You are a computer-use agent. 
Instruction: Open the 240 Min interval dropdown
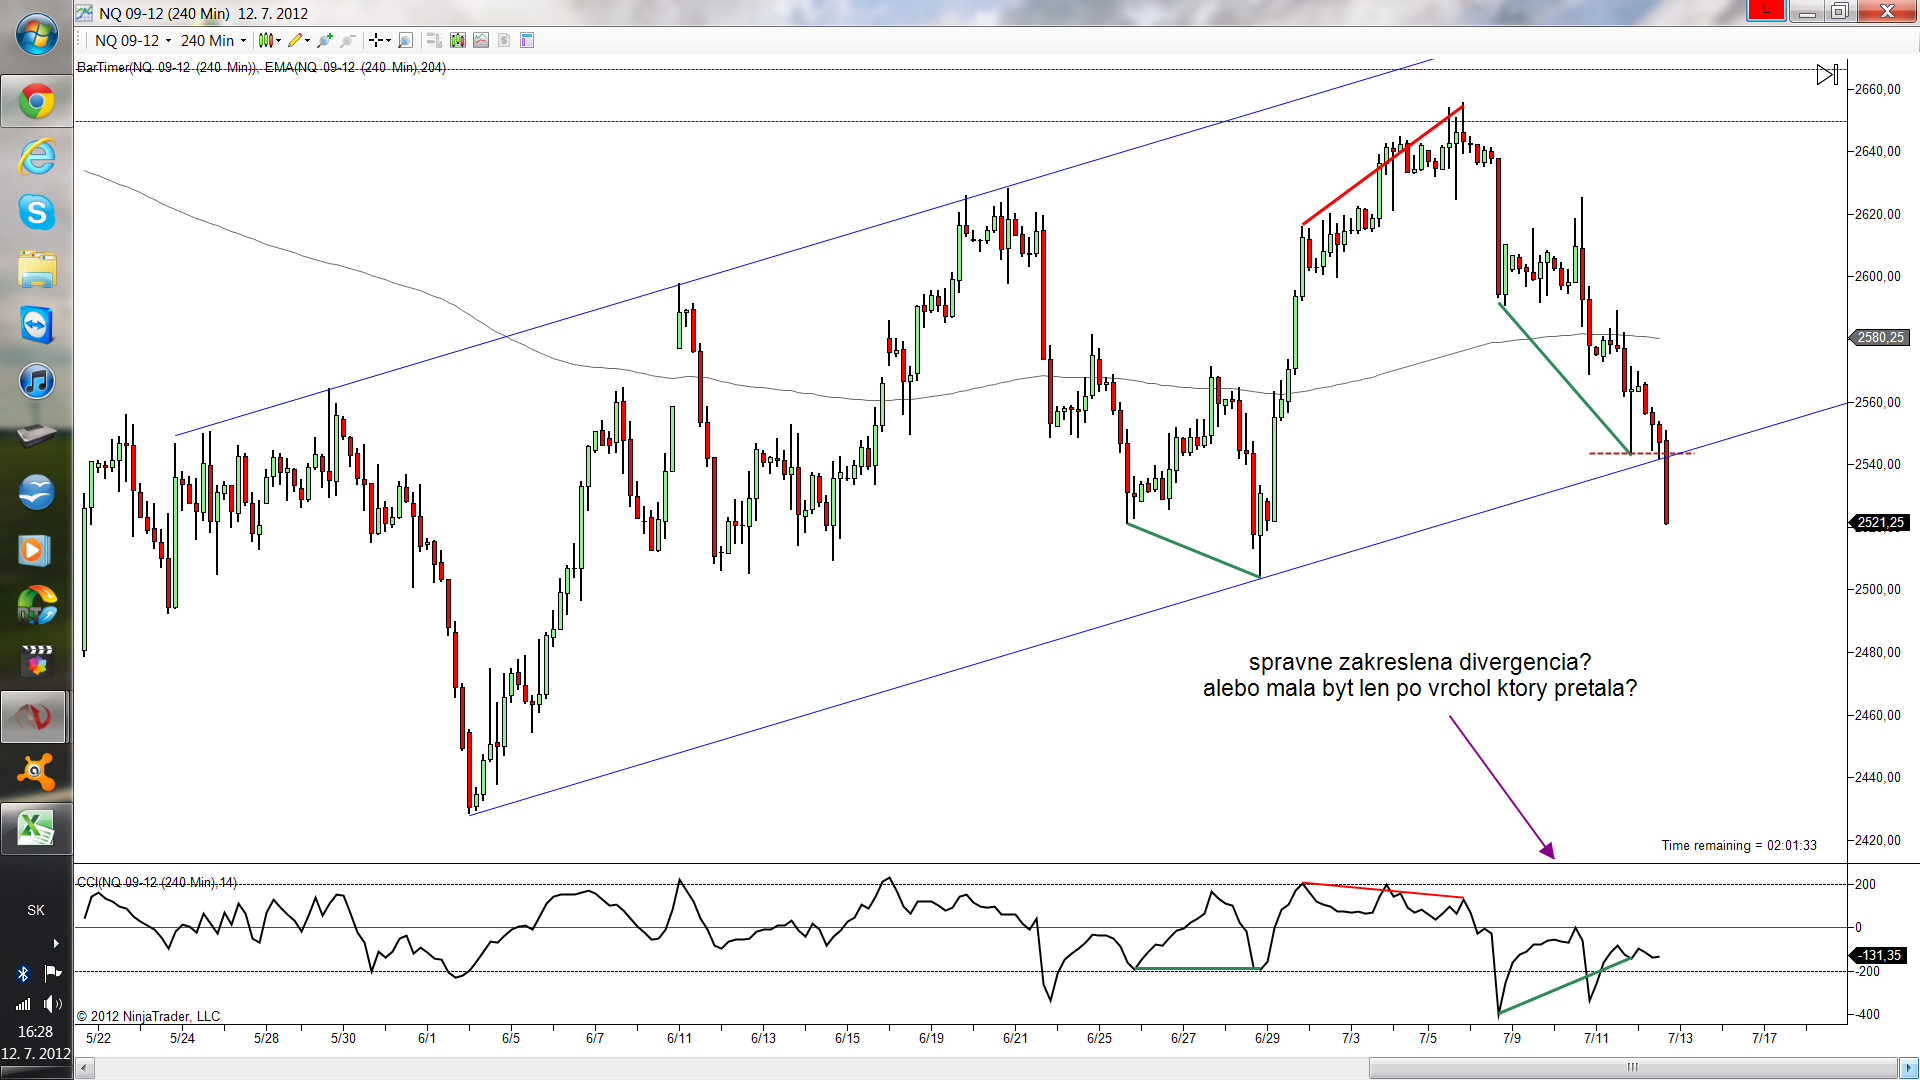[x=213, y=40]
